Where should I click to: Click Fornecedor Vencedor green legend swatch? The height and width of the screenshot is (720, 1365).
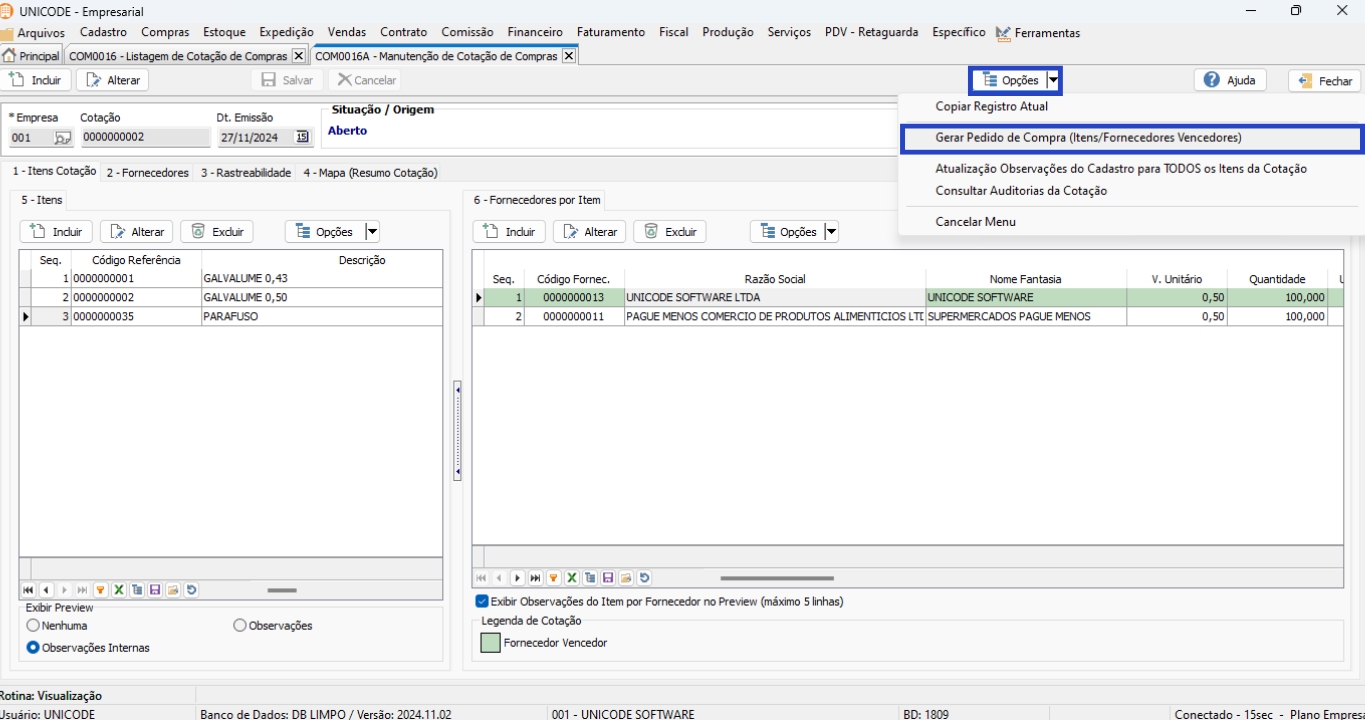490,643
